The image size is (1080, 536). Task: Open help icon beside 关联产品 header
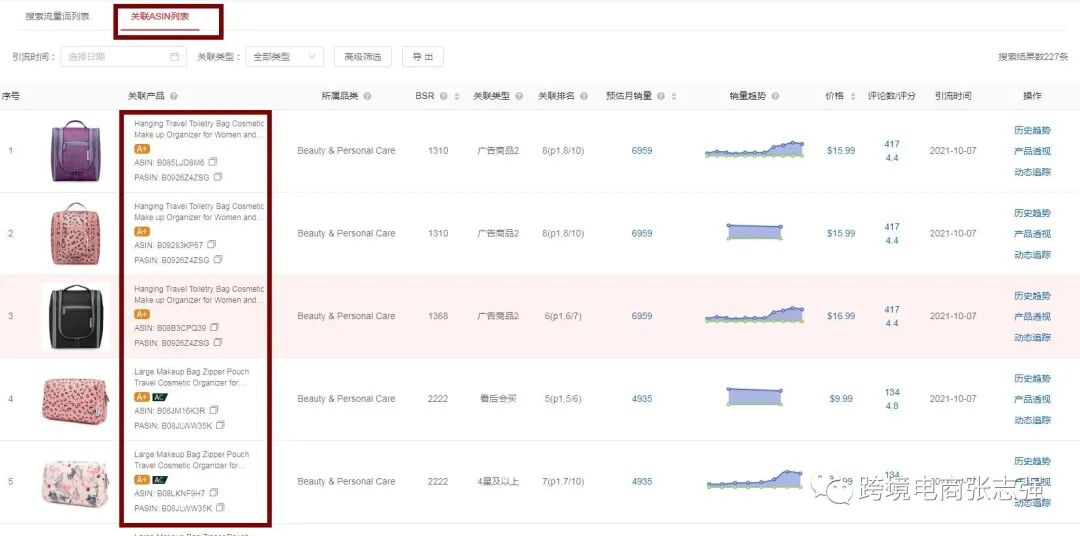tap(174, 96)
